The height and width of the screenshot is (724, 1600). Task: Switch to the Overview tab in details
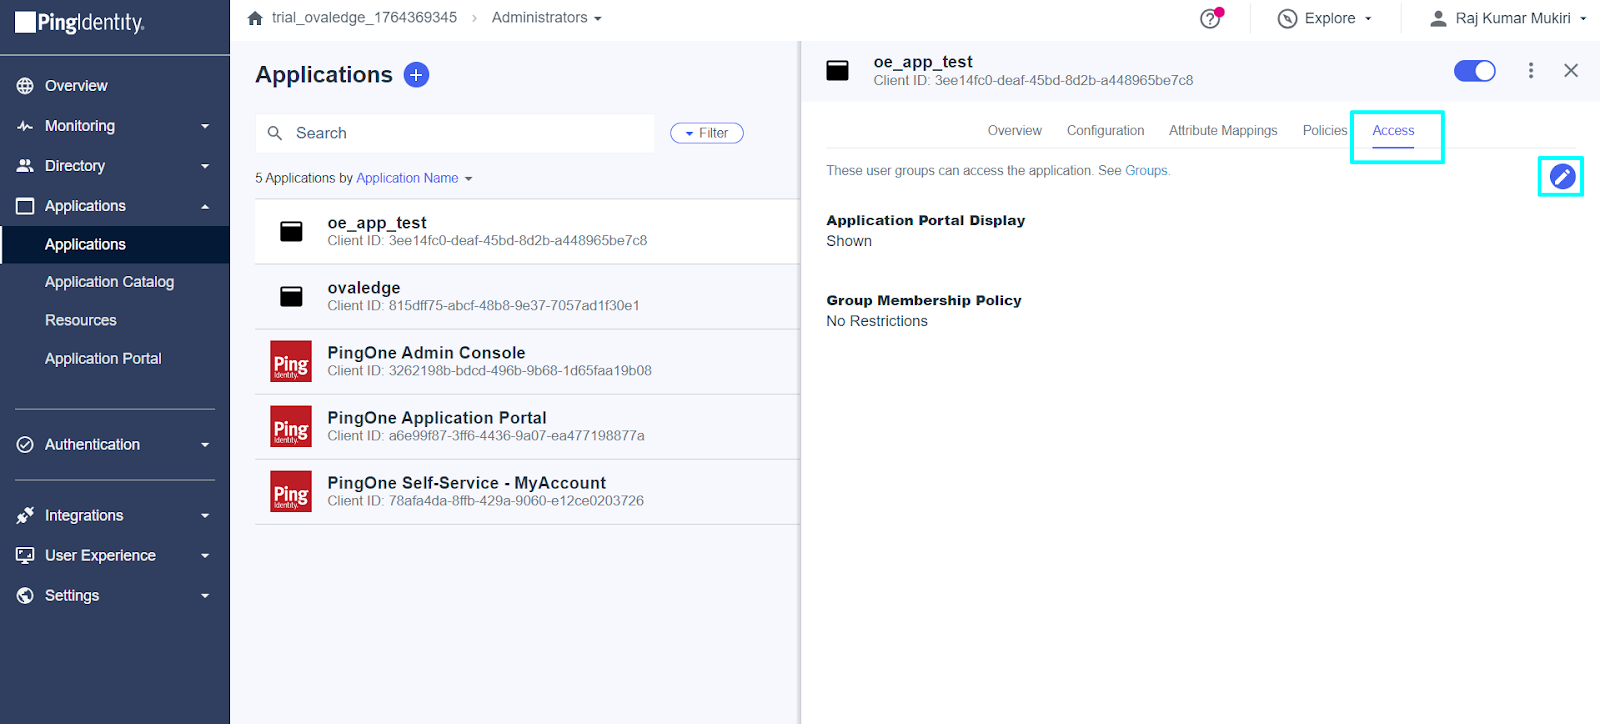[1014, 131]
